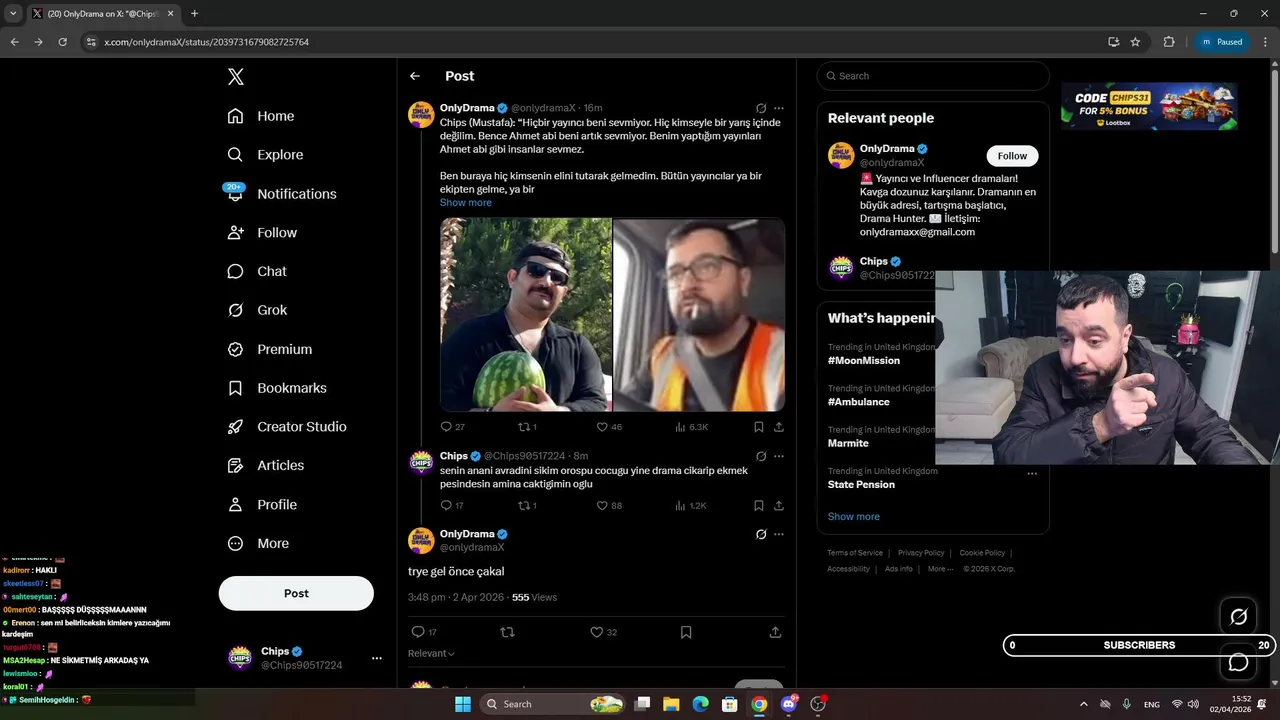Open File Explorer from taskbar
1280x720 pixels.
click(671, 704)
